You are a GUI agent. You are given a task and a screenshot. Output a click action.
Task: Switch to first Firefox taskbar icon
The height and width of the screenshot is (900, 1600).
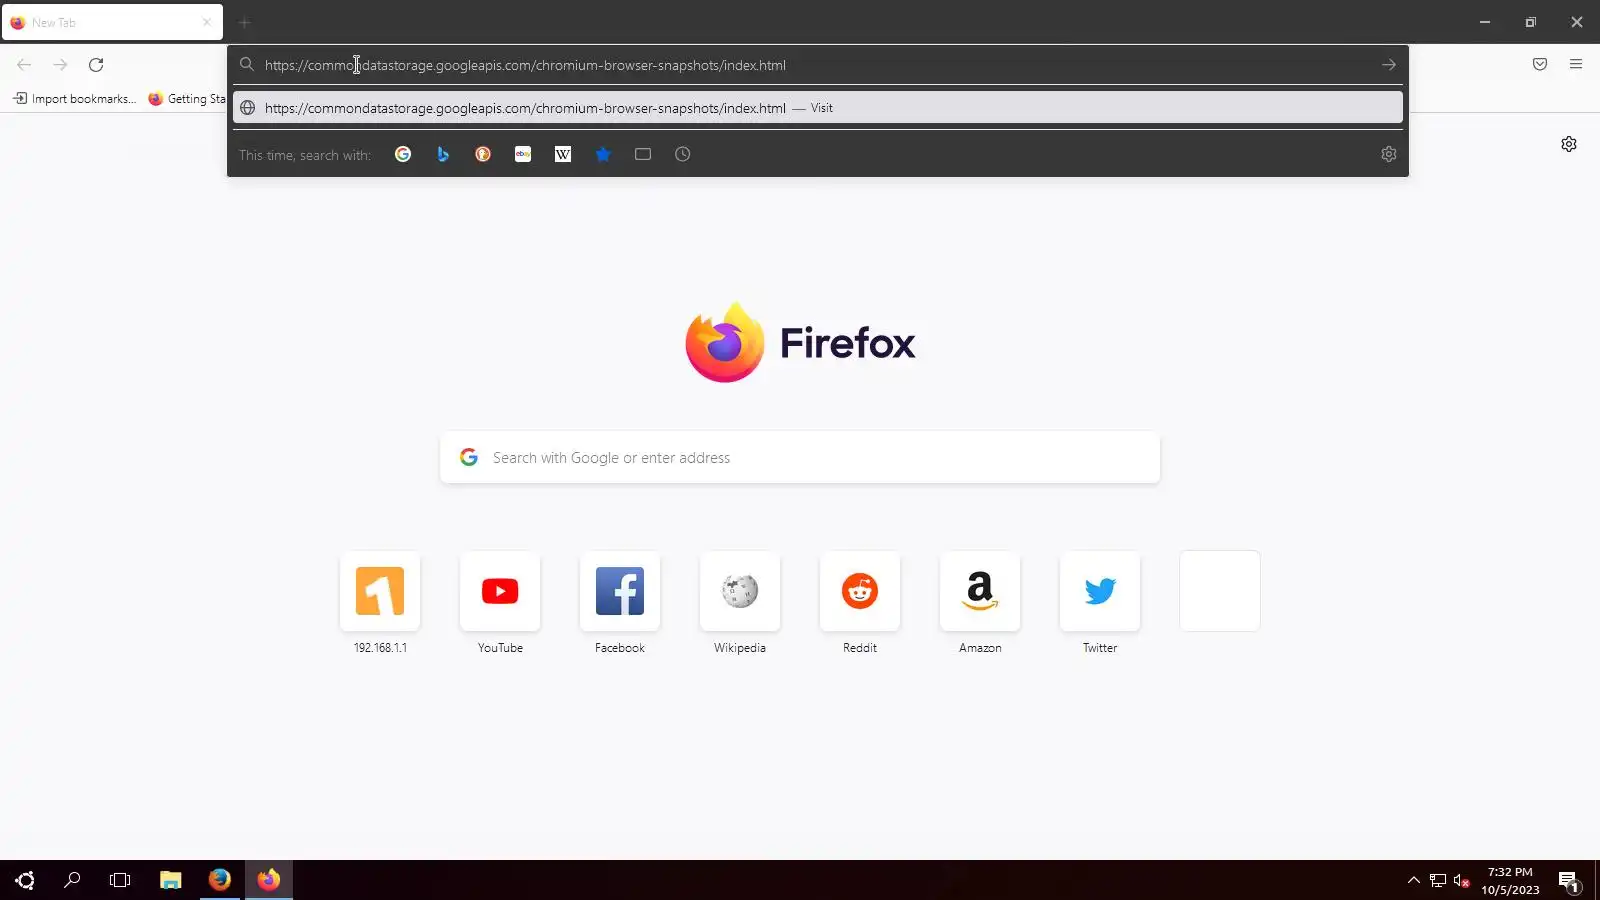point(220,880)
